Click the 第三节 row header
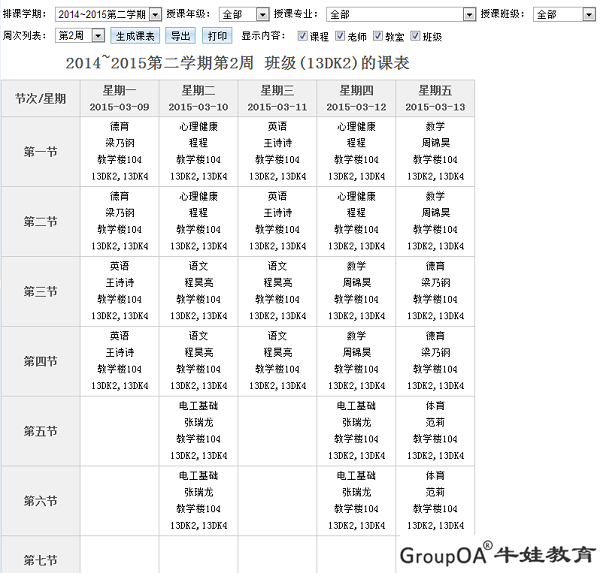Viewport: 600px width, 573px height. [41, 292]
